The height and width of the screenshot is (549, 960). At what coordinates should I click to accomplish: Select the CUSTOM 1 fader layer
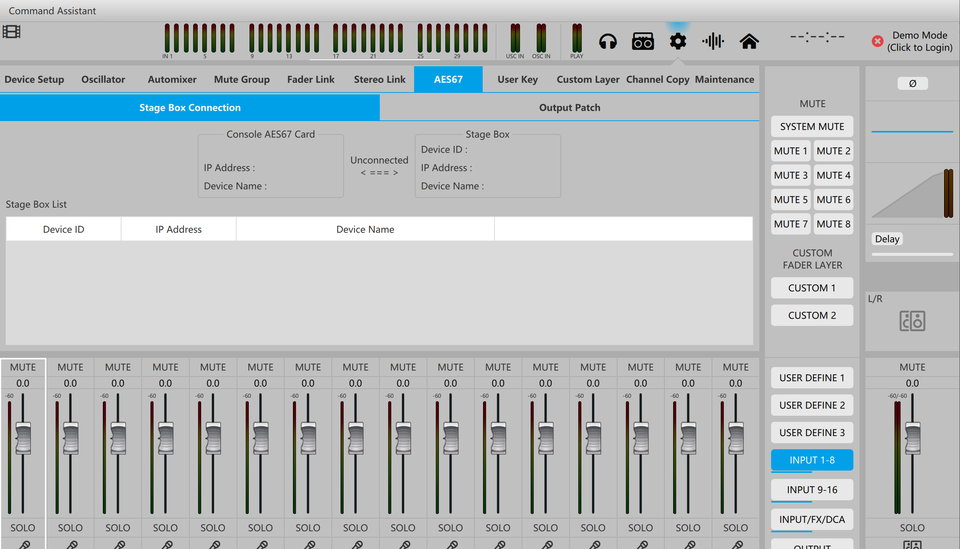coord(812,288)
